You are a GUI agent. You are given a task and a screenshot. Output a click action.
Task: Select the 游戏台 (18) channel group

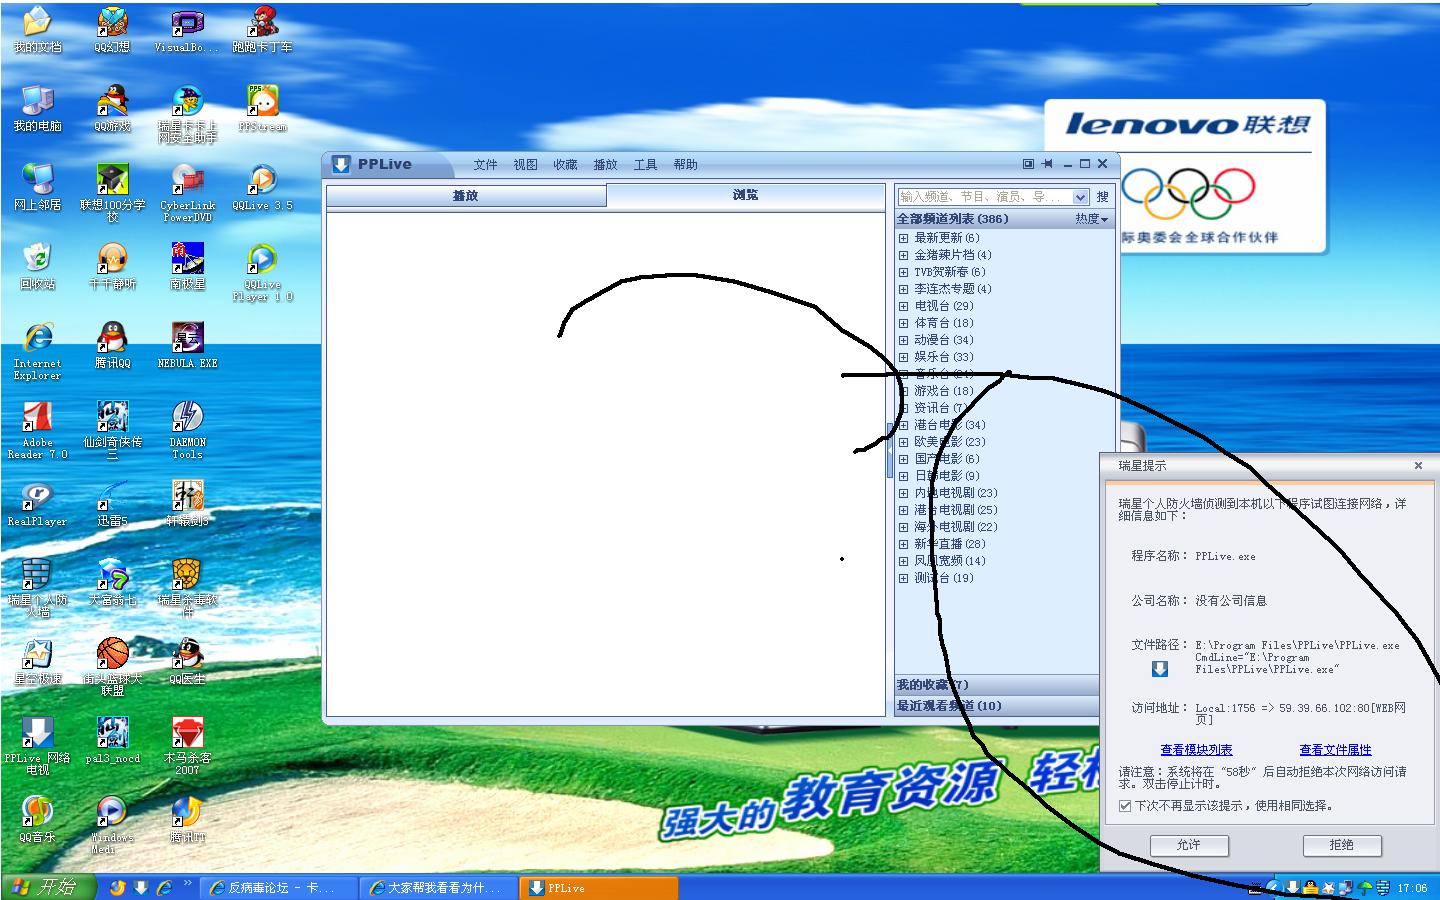coord(943,391)
